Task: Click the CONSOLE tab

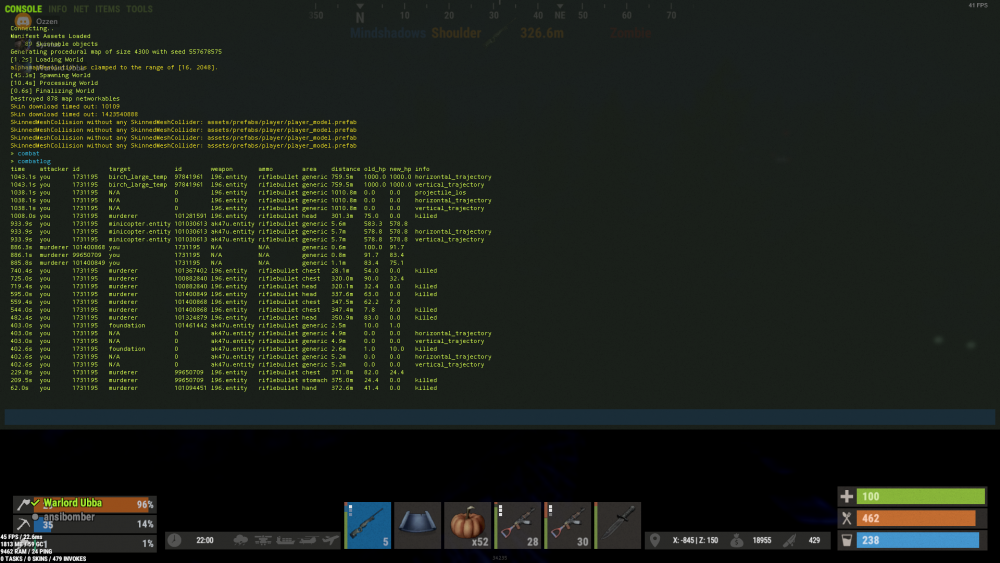Action: point(24,9)
